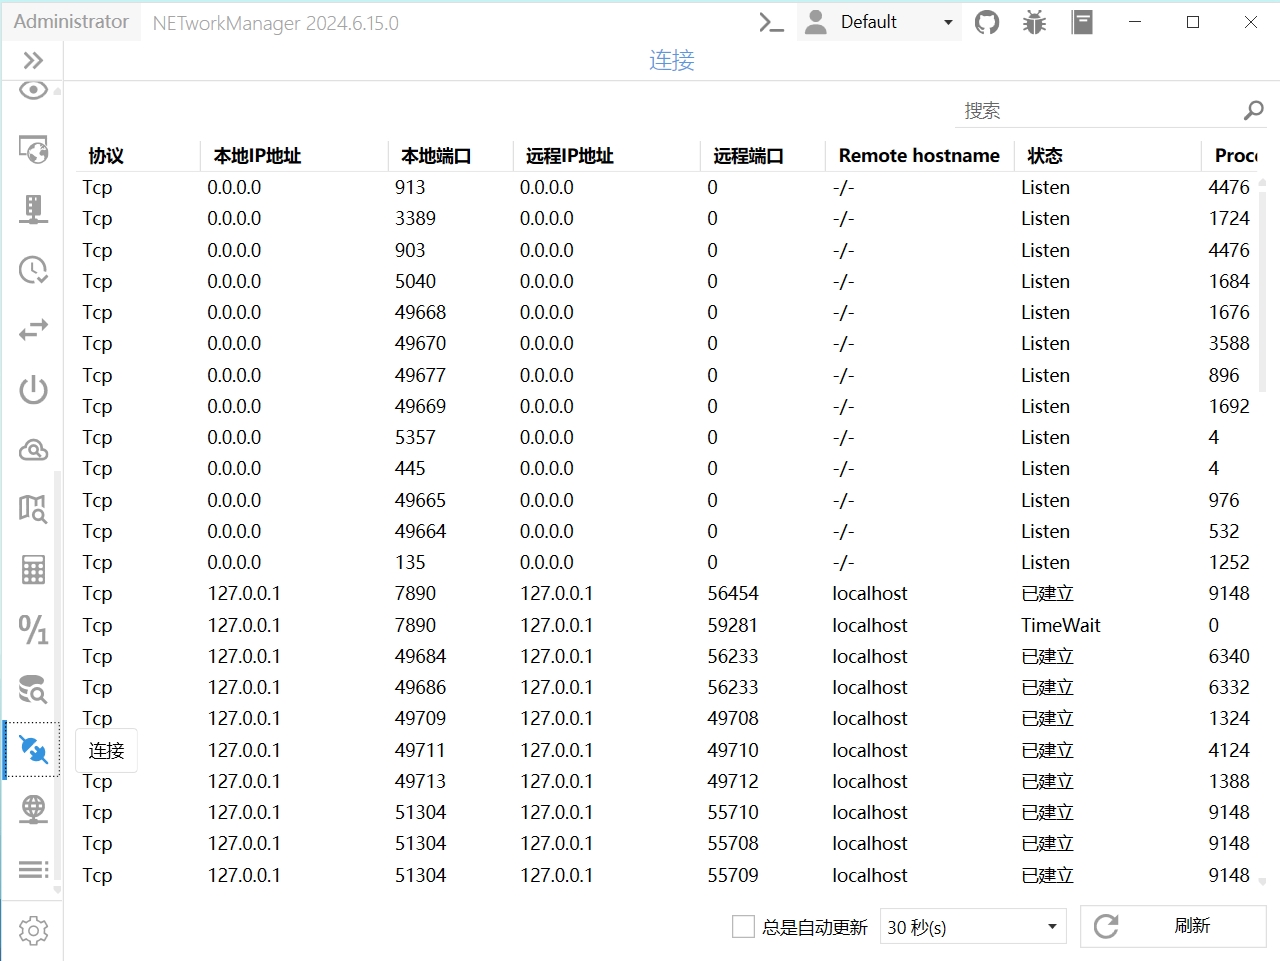Image resolution: width=1280 pixels, height=961 pixels.
Task: Click local port 49686 cell
Action: (420, 687)
